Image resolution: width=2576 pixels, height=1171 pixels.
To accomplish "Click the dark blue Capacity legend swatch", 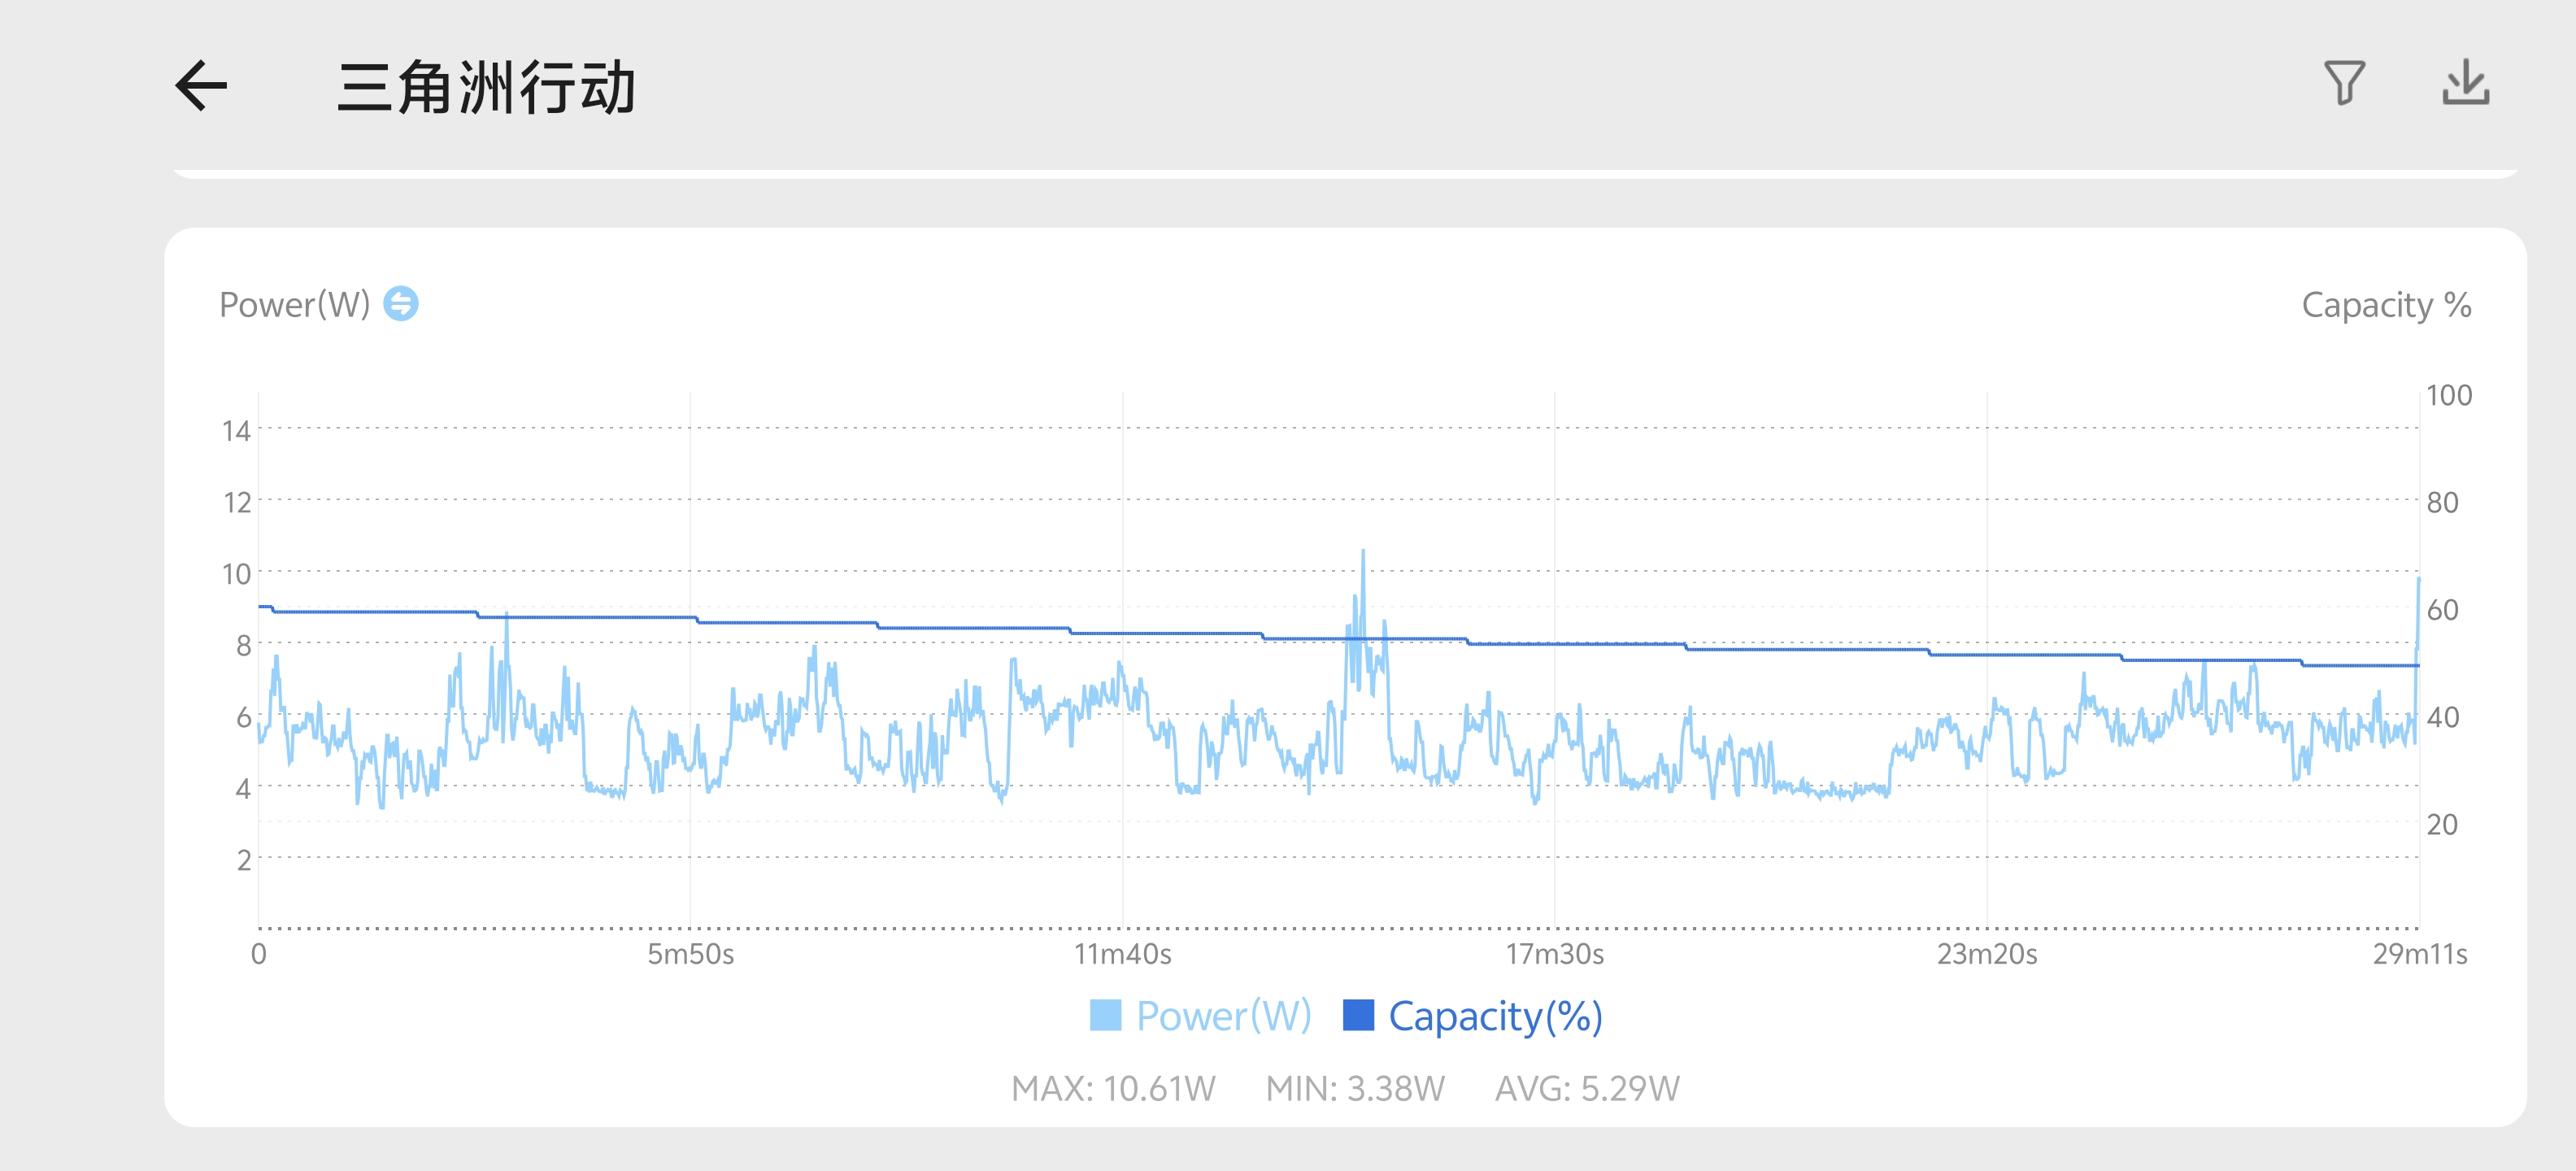I will click(1358, 1015).
